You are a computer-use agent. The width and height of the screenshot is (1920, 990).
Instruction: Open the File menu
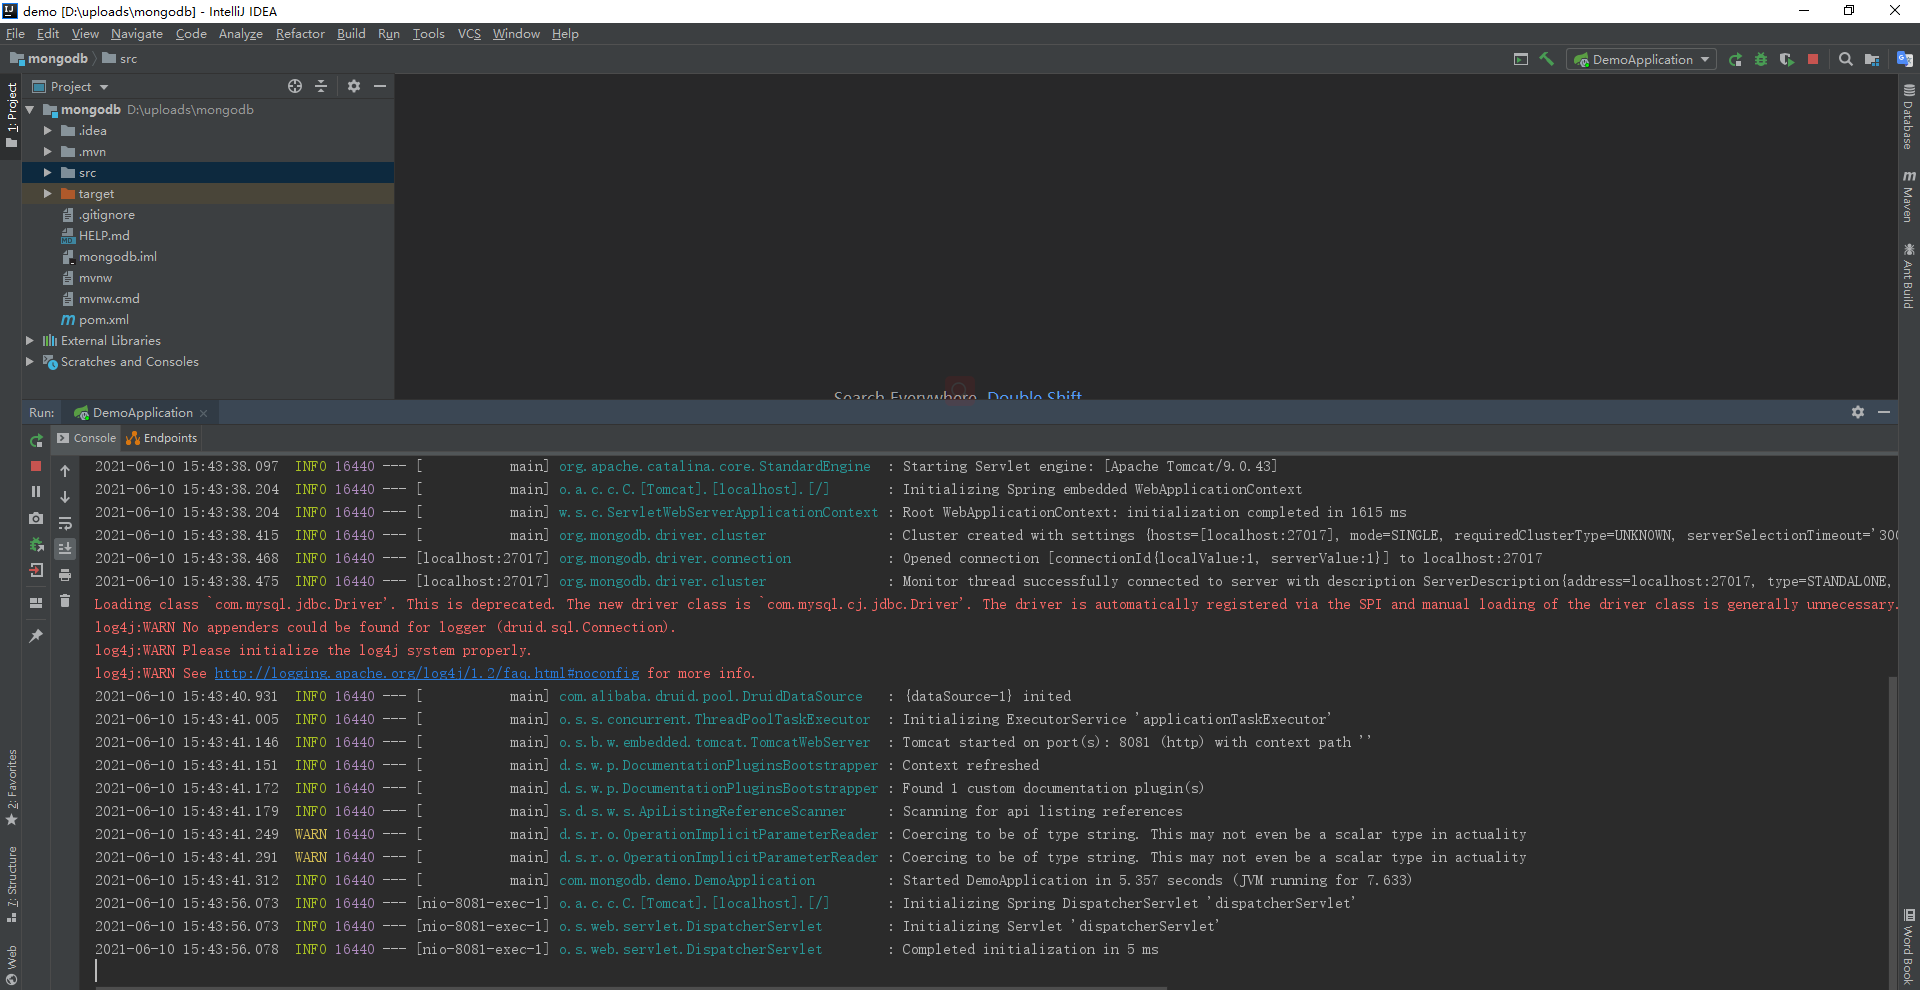tap(15, 34)
